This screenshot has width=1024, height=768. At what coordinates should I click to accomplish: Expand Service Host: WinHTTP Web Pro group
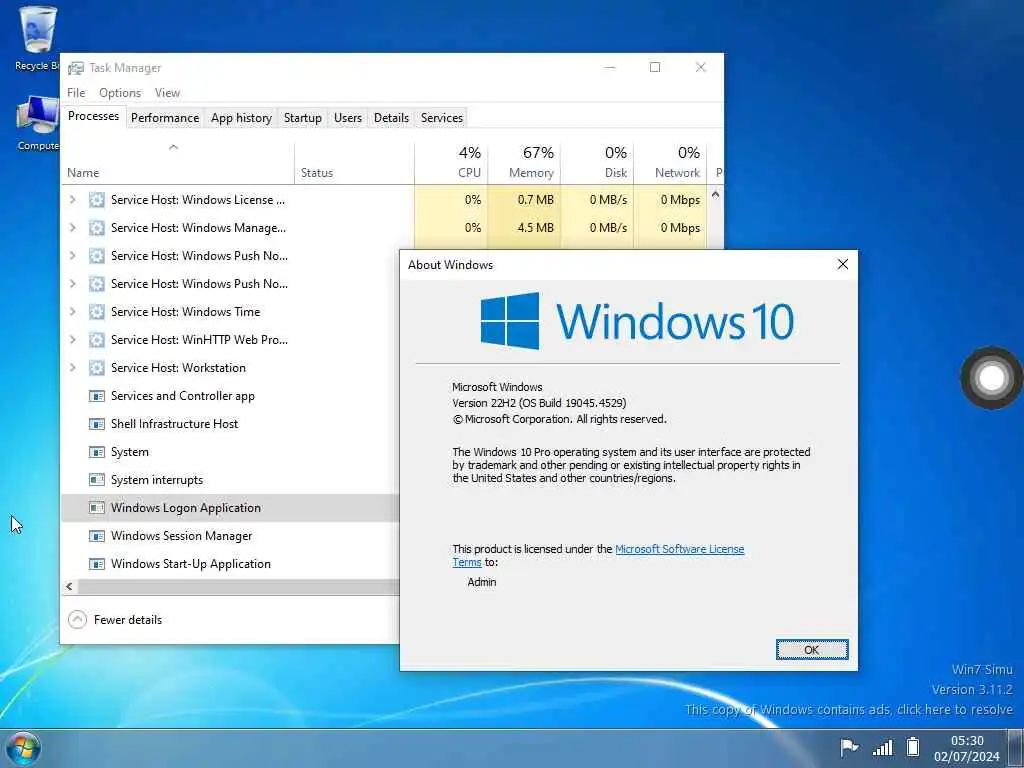[x=72, y=340]
